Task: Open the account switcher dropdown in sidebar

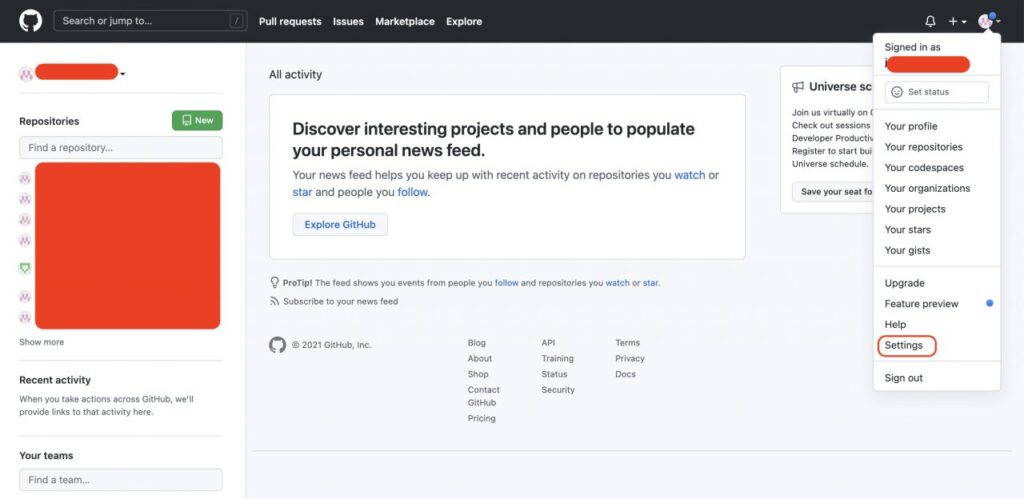Action: click(122, 73)
